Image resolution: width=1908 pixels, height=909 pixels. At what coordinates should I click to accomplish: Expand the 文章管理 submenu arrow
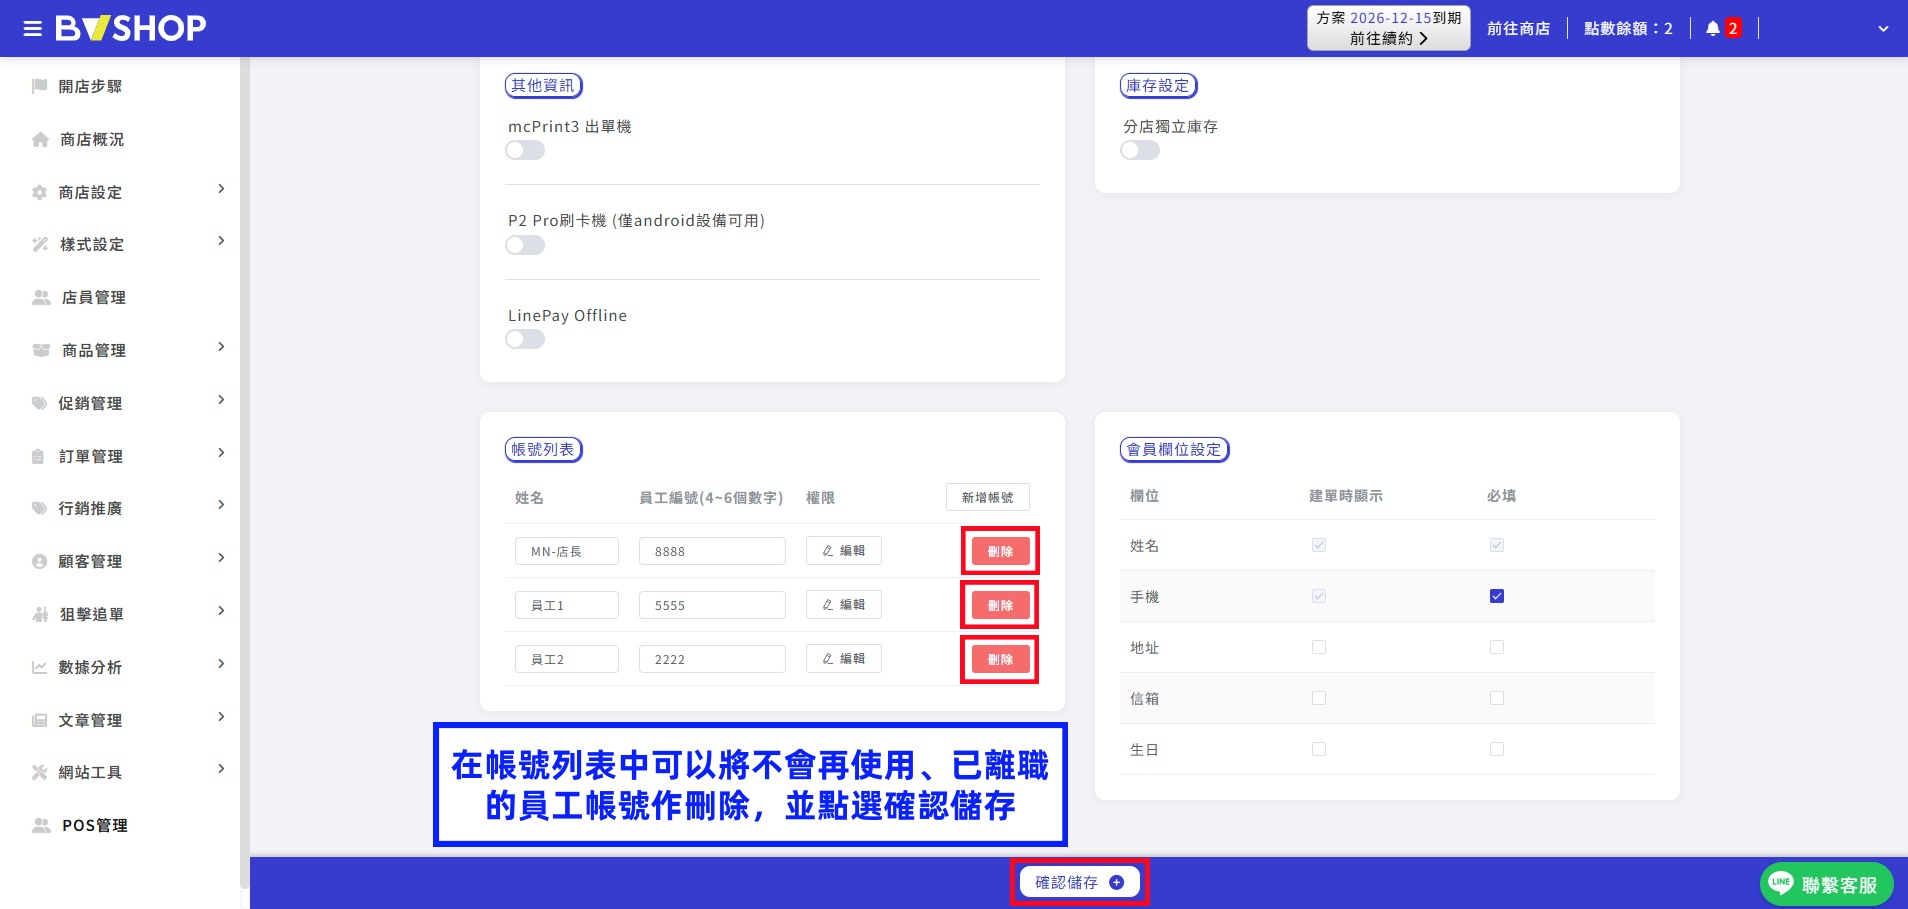[x=221, y=717]
